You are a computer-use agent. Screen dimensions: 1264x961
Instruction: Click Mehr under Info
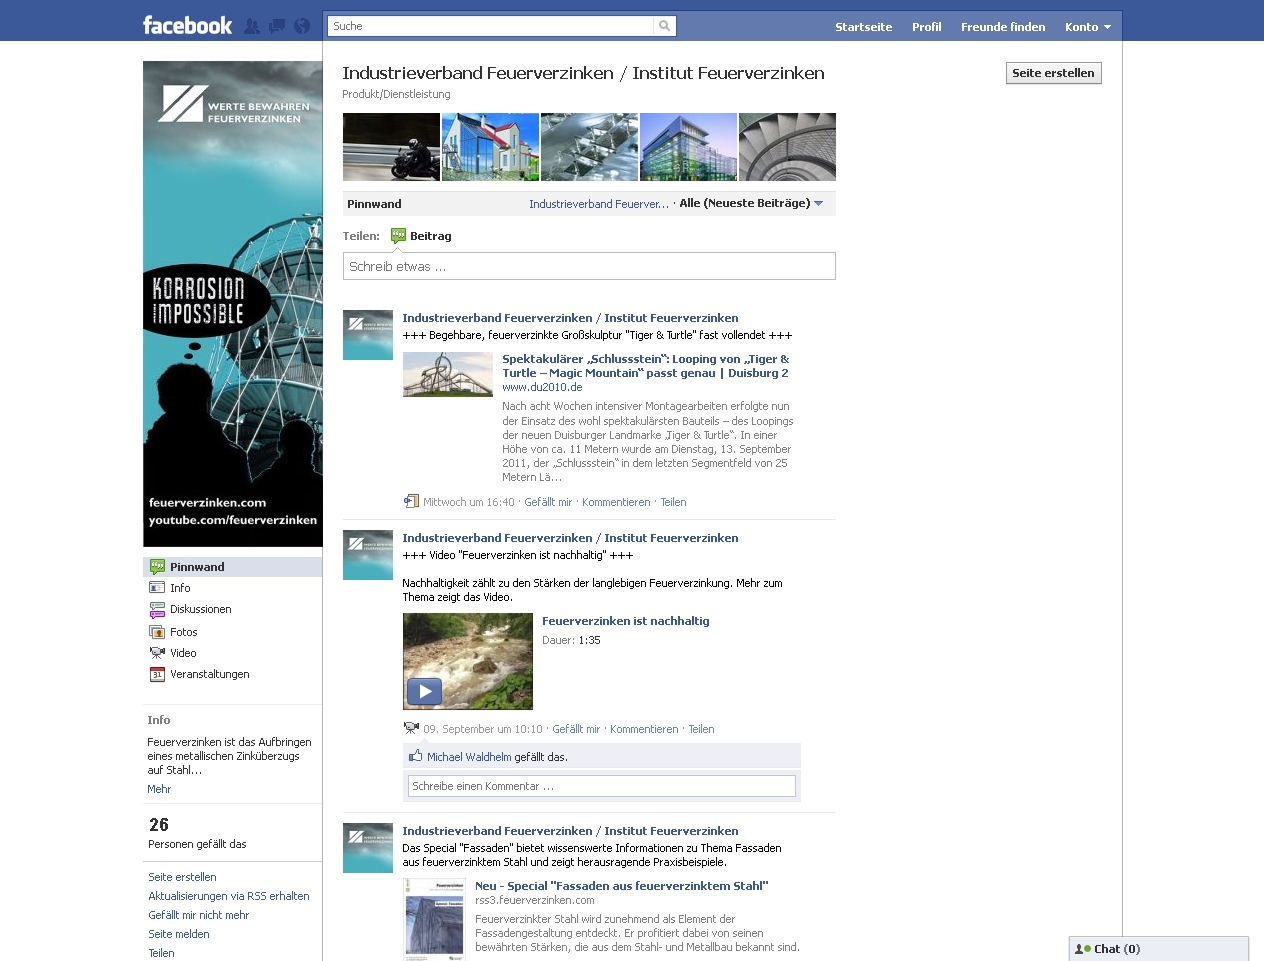coord(159,789)
